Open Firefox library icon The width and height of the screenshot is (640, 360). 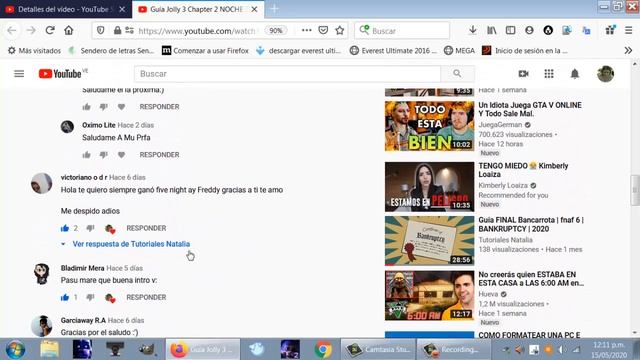(x=491, y=30)
